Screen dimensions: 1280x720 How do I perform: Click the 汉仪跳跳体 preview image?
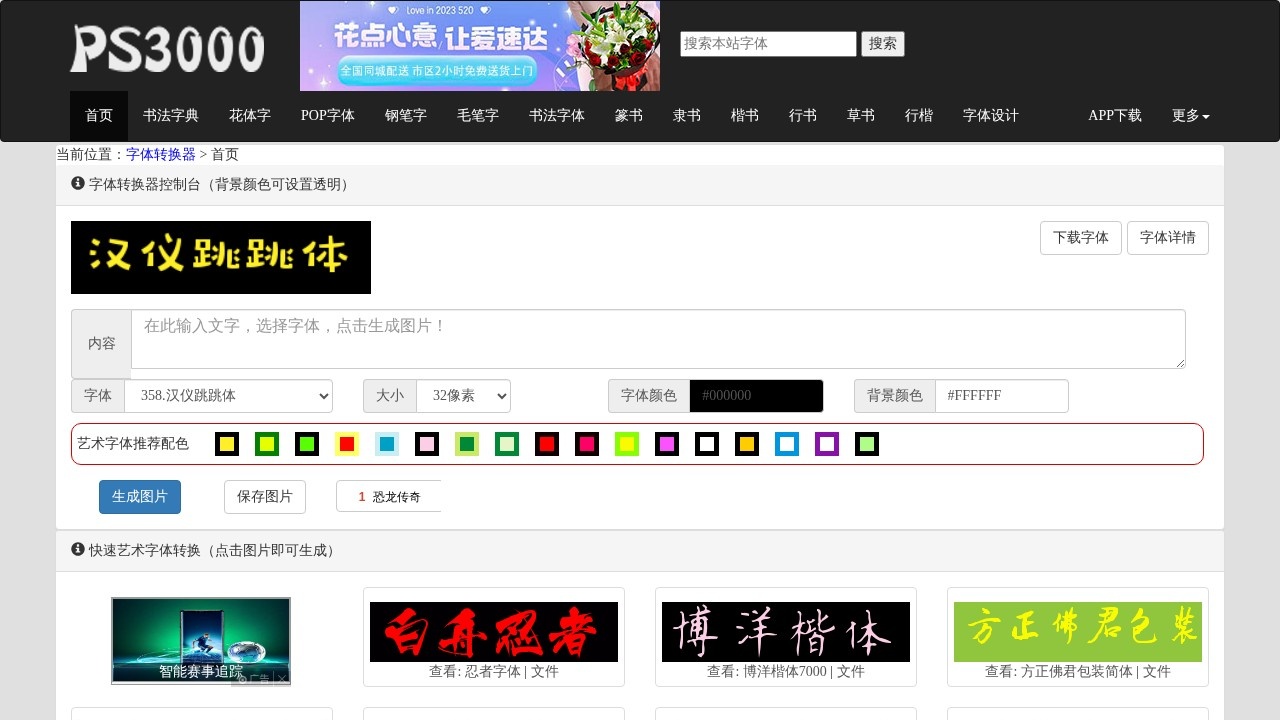221,258
